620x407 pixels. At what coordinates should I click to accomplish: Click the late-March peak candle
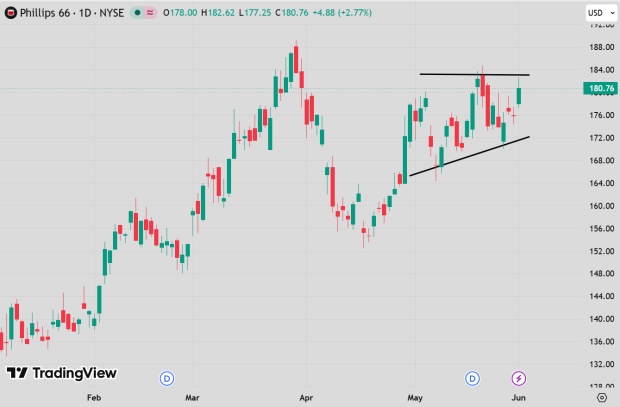tap(296, 59)
